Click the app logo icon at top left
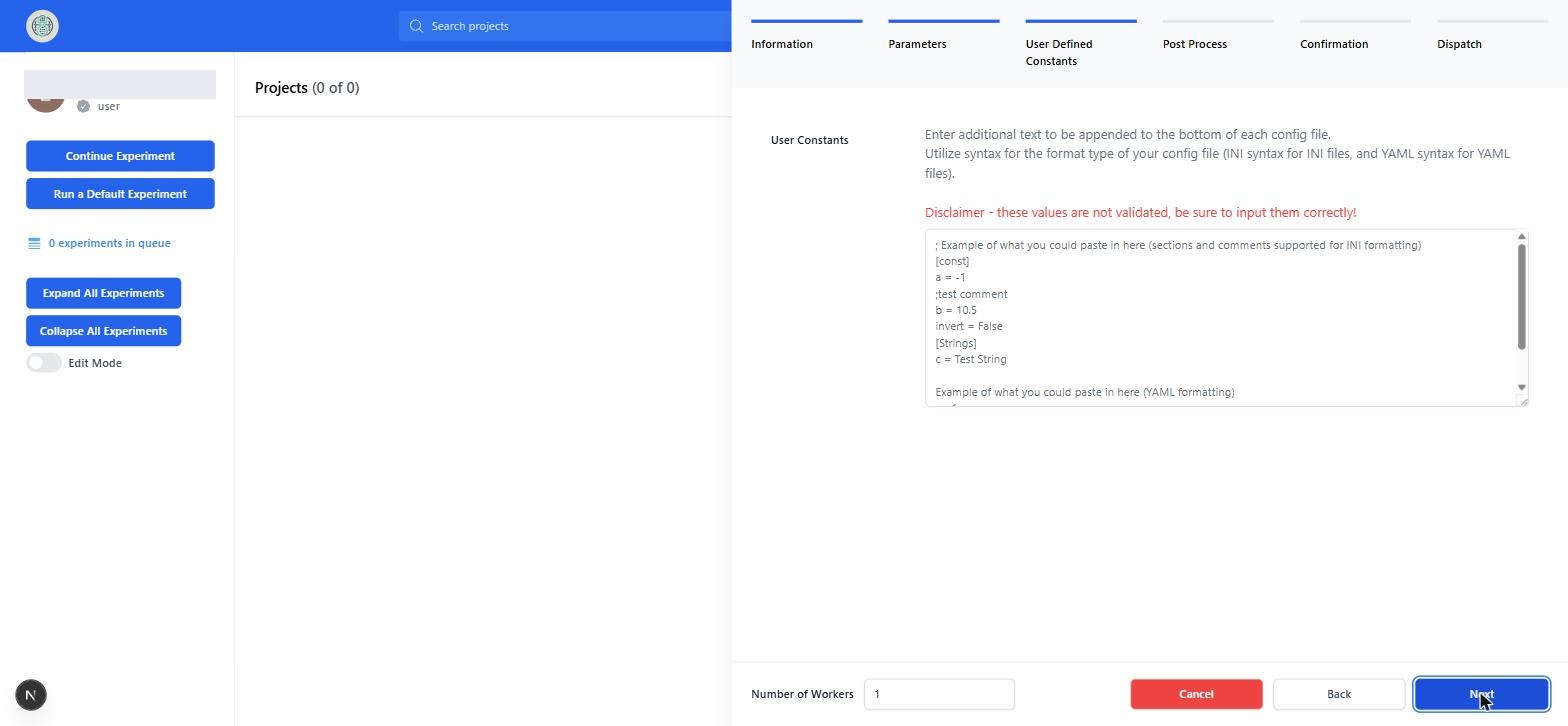Image resolution: width=1568 pixels, height=726 pixels. (x=42, y=26)
